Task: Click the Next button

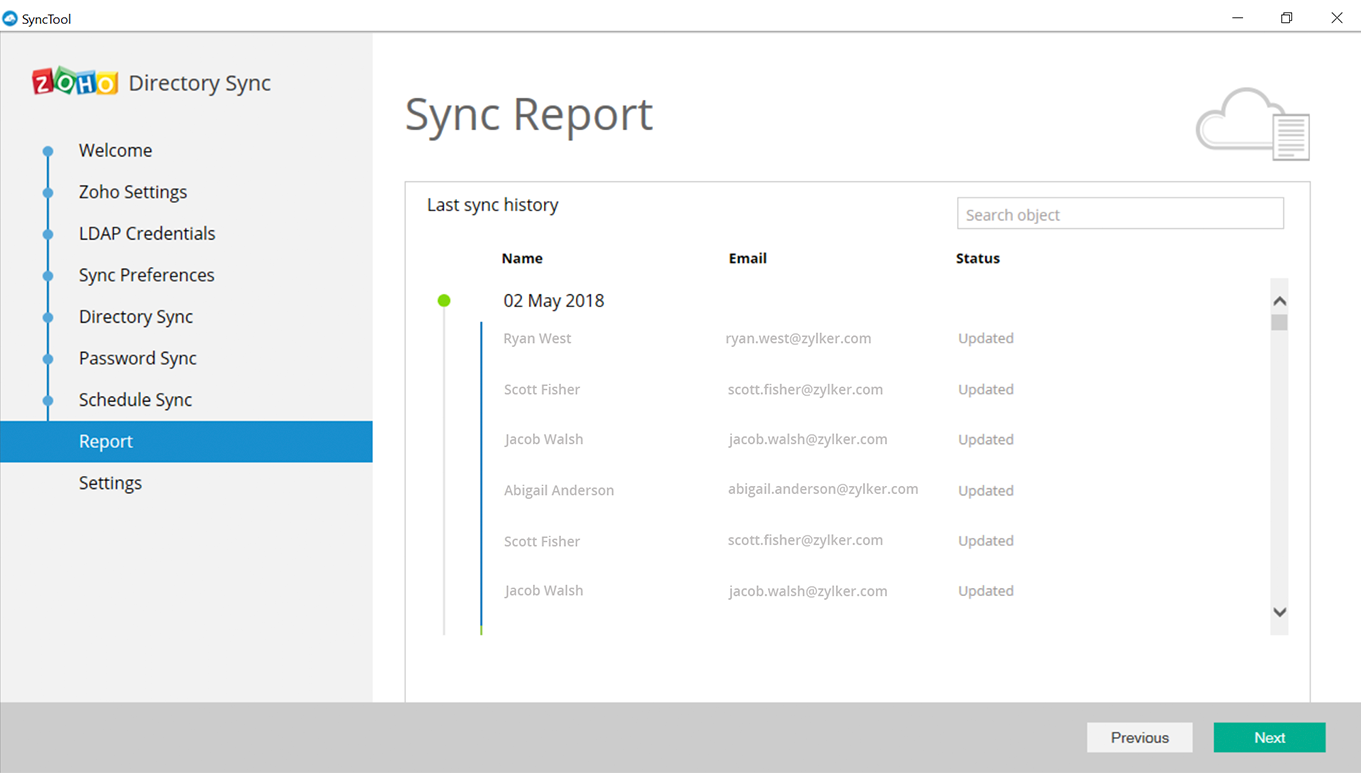Action: [x=1269, y=738]
